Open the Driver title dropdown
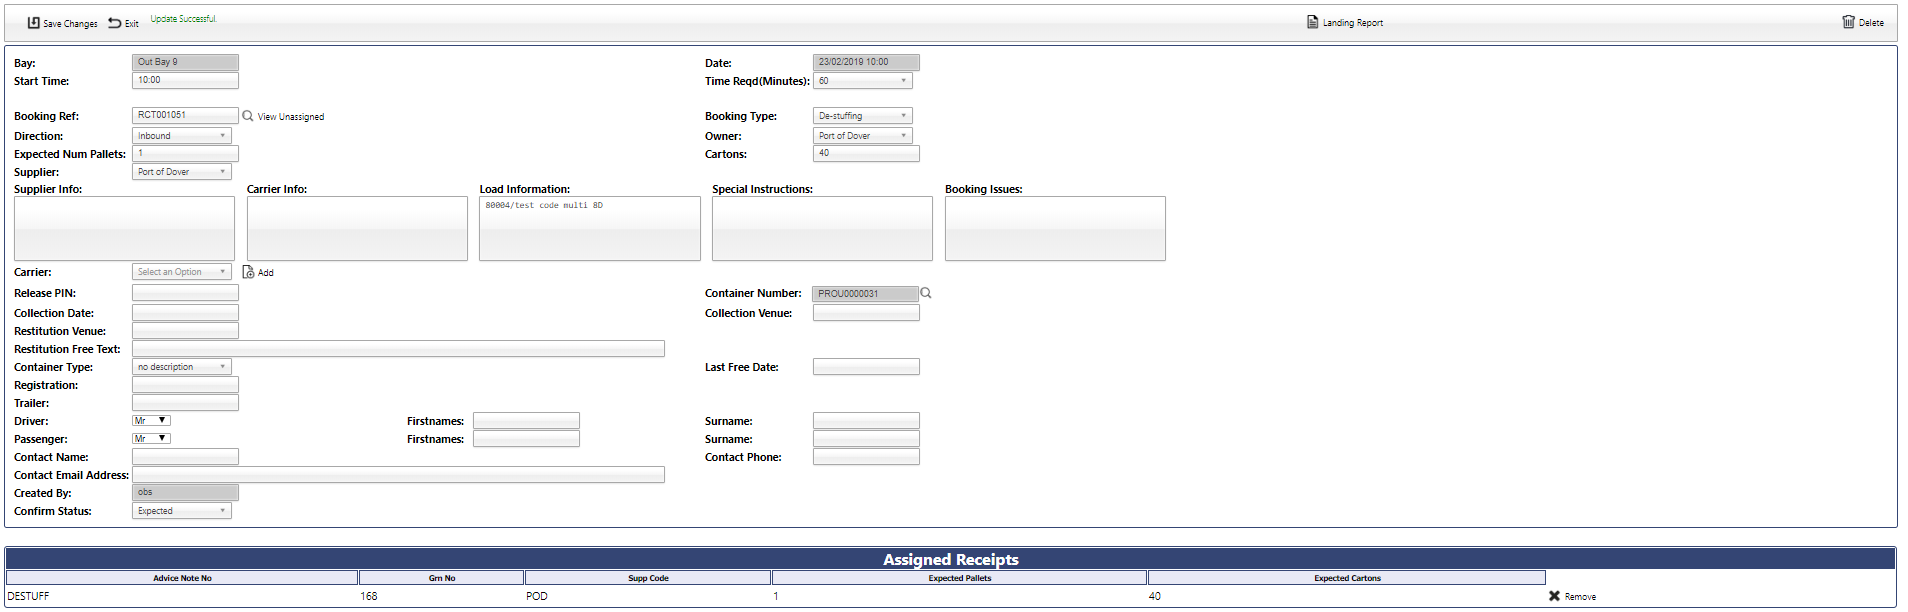The image size is (1908, 612). (151, 421)
